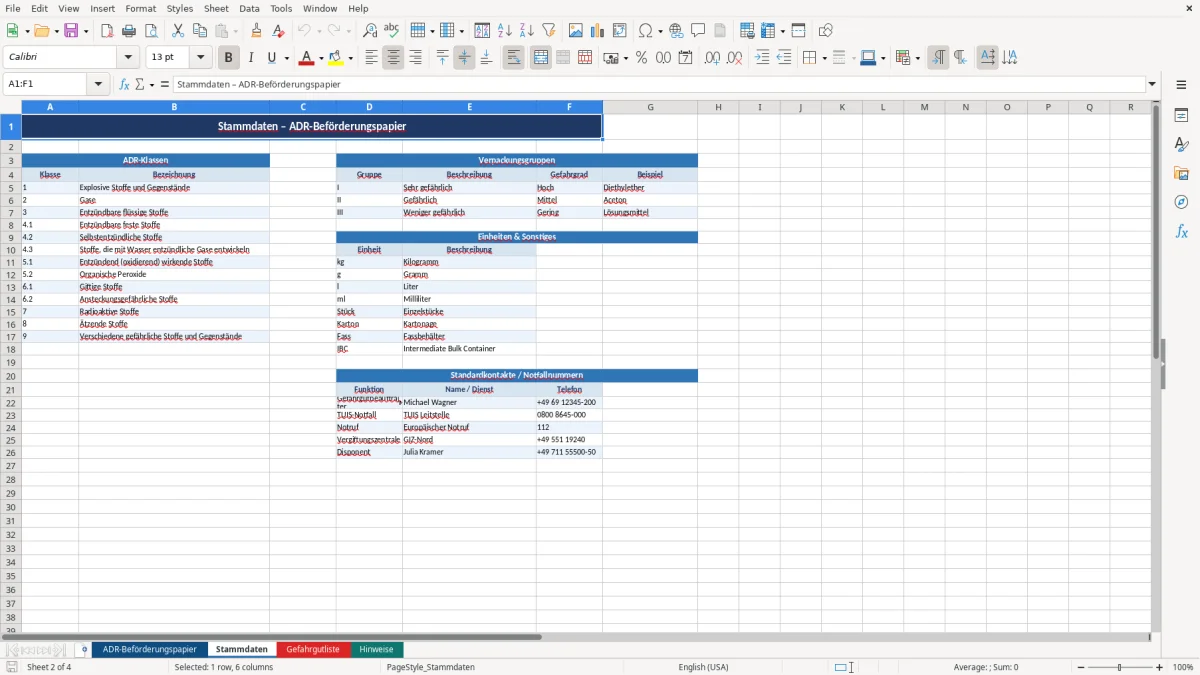Enable AutoFilter with the funnel icon
Screen dimensions: 1200x675
point(549,31)
